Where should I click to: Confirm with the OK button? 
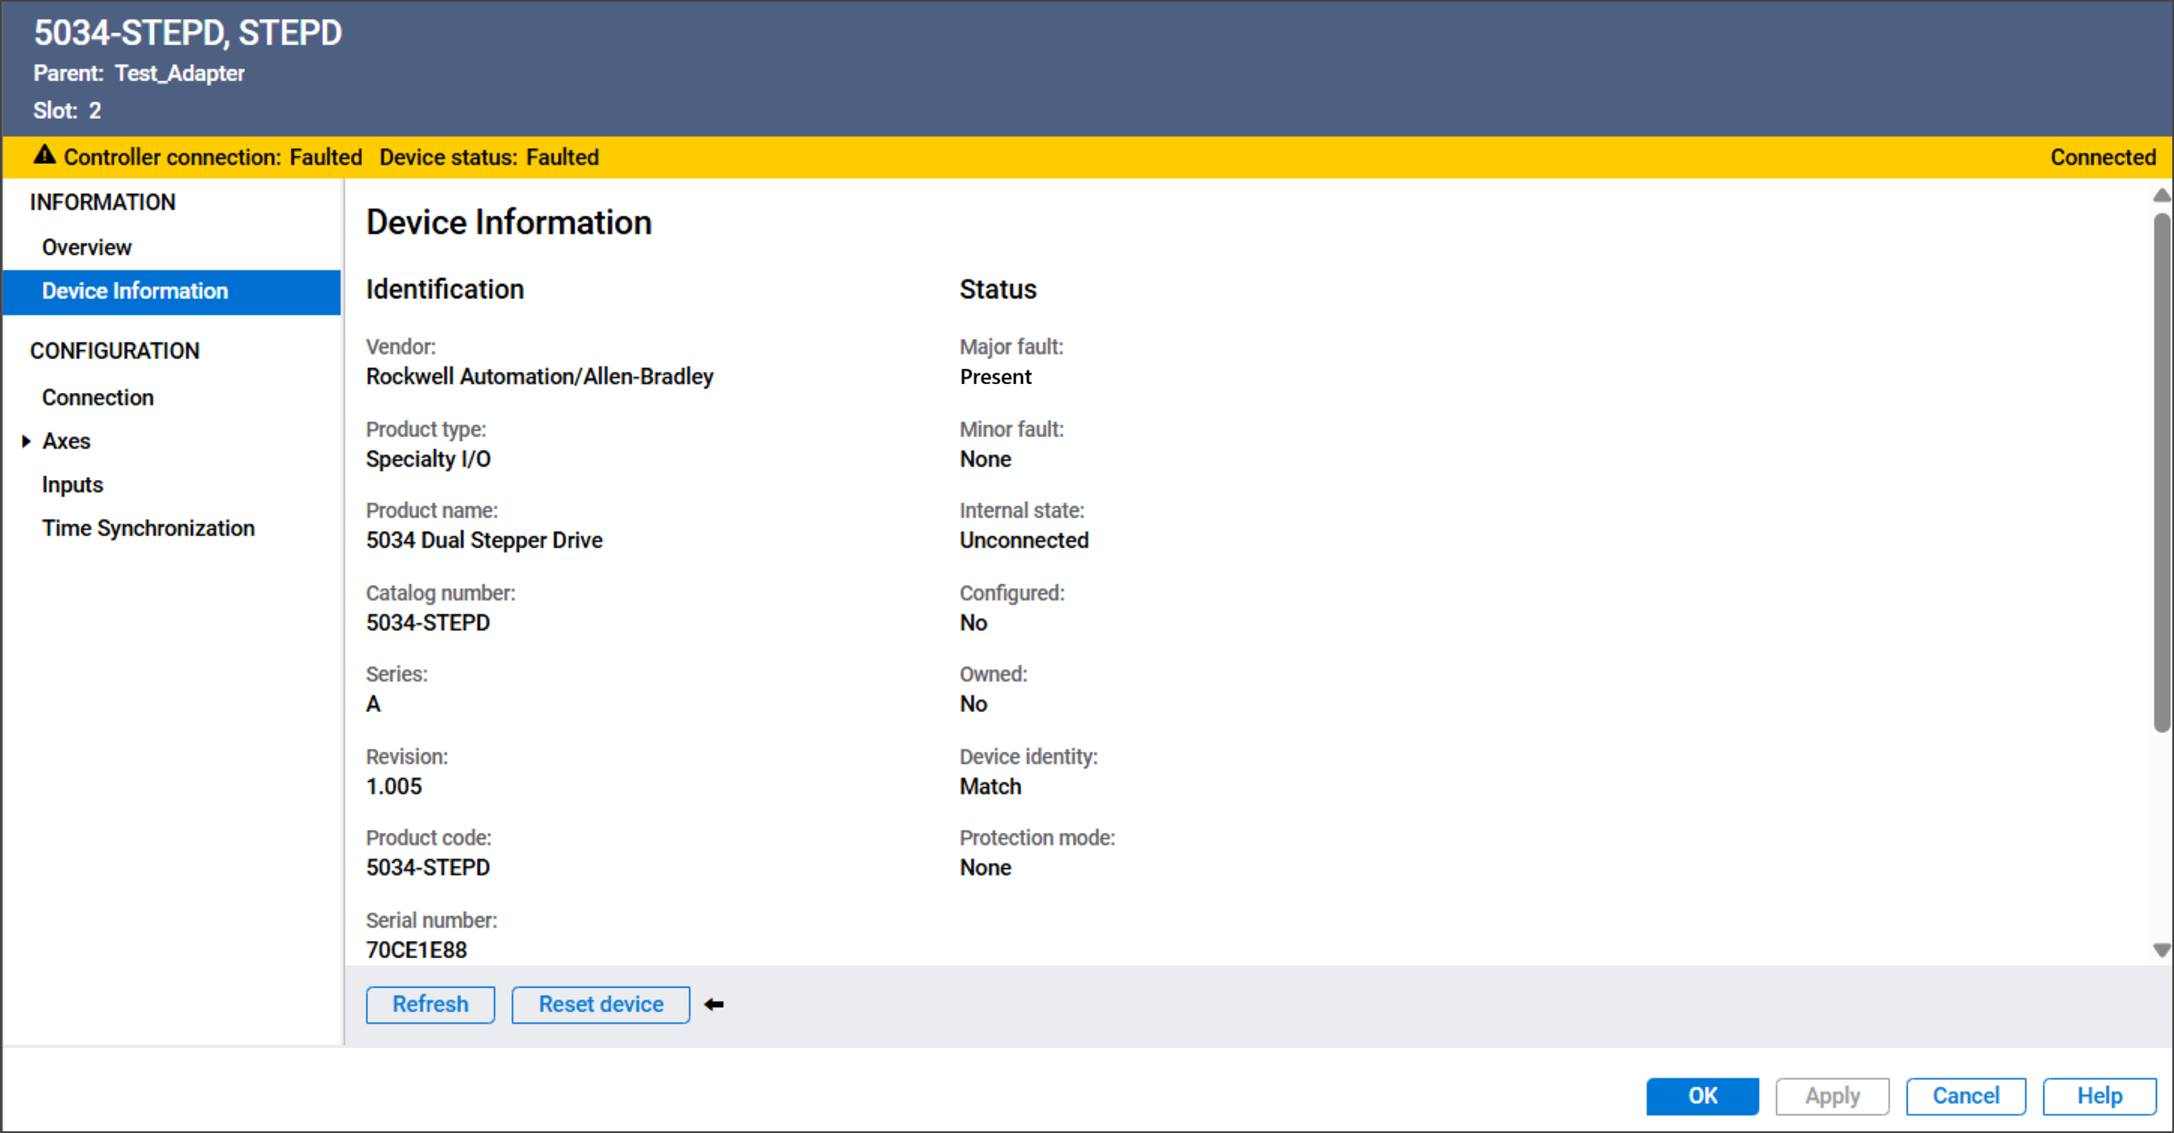click(x=1702, y=1096)
